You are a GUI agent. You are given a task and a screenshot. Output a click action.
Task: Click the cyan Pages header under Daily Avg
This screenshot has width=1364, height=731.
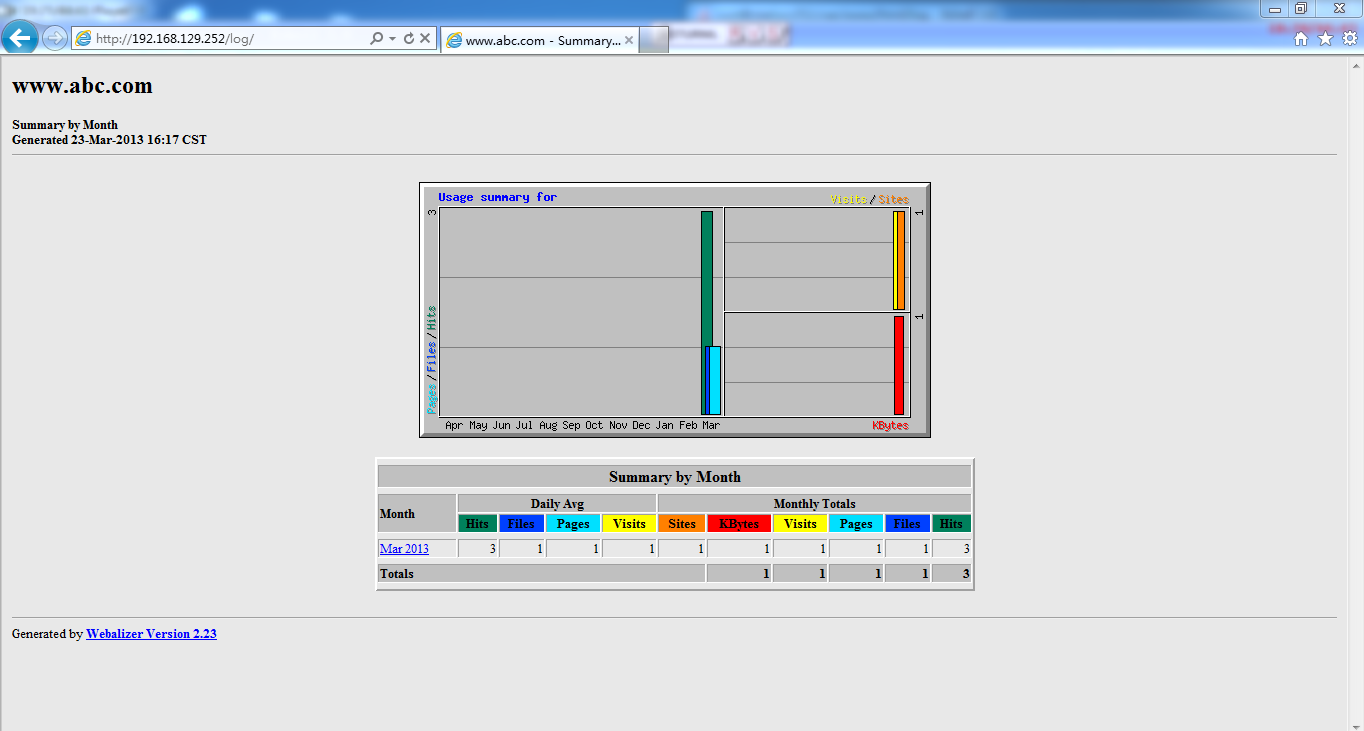[x=573, y=523]
